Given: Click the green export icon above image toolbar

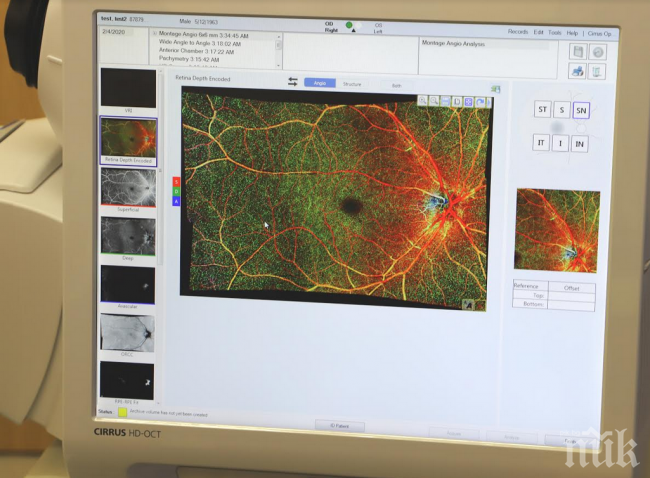Looking at the screenshot, I should (x=495, y=89).
